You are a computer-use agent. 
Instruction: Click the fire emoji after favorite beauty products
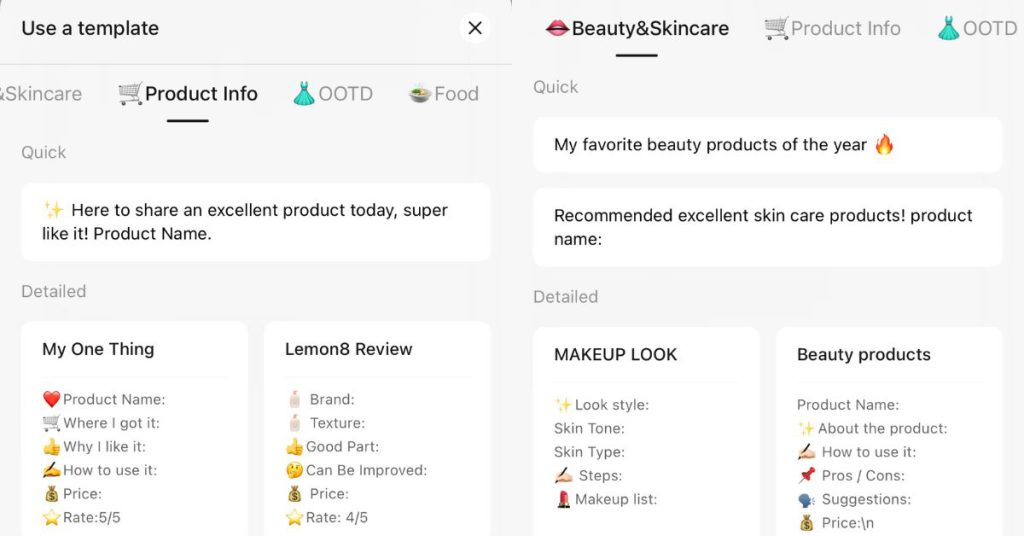(884, 144)
